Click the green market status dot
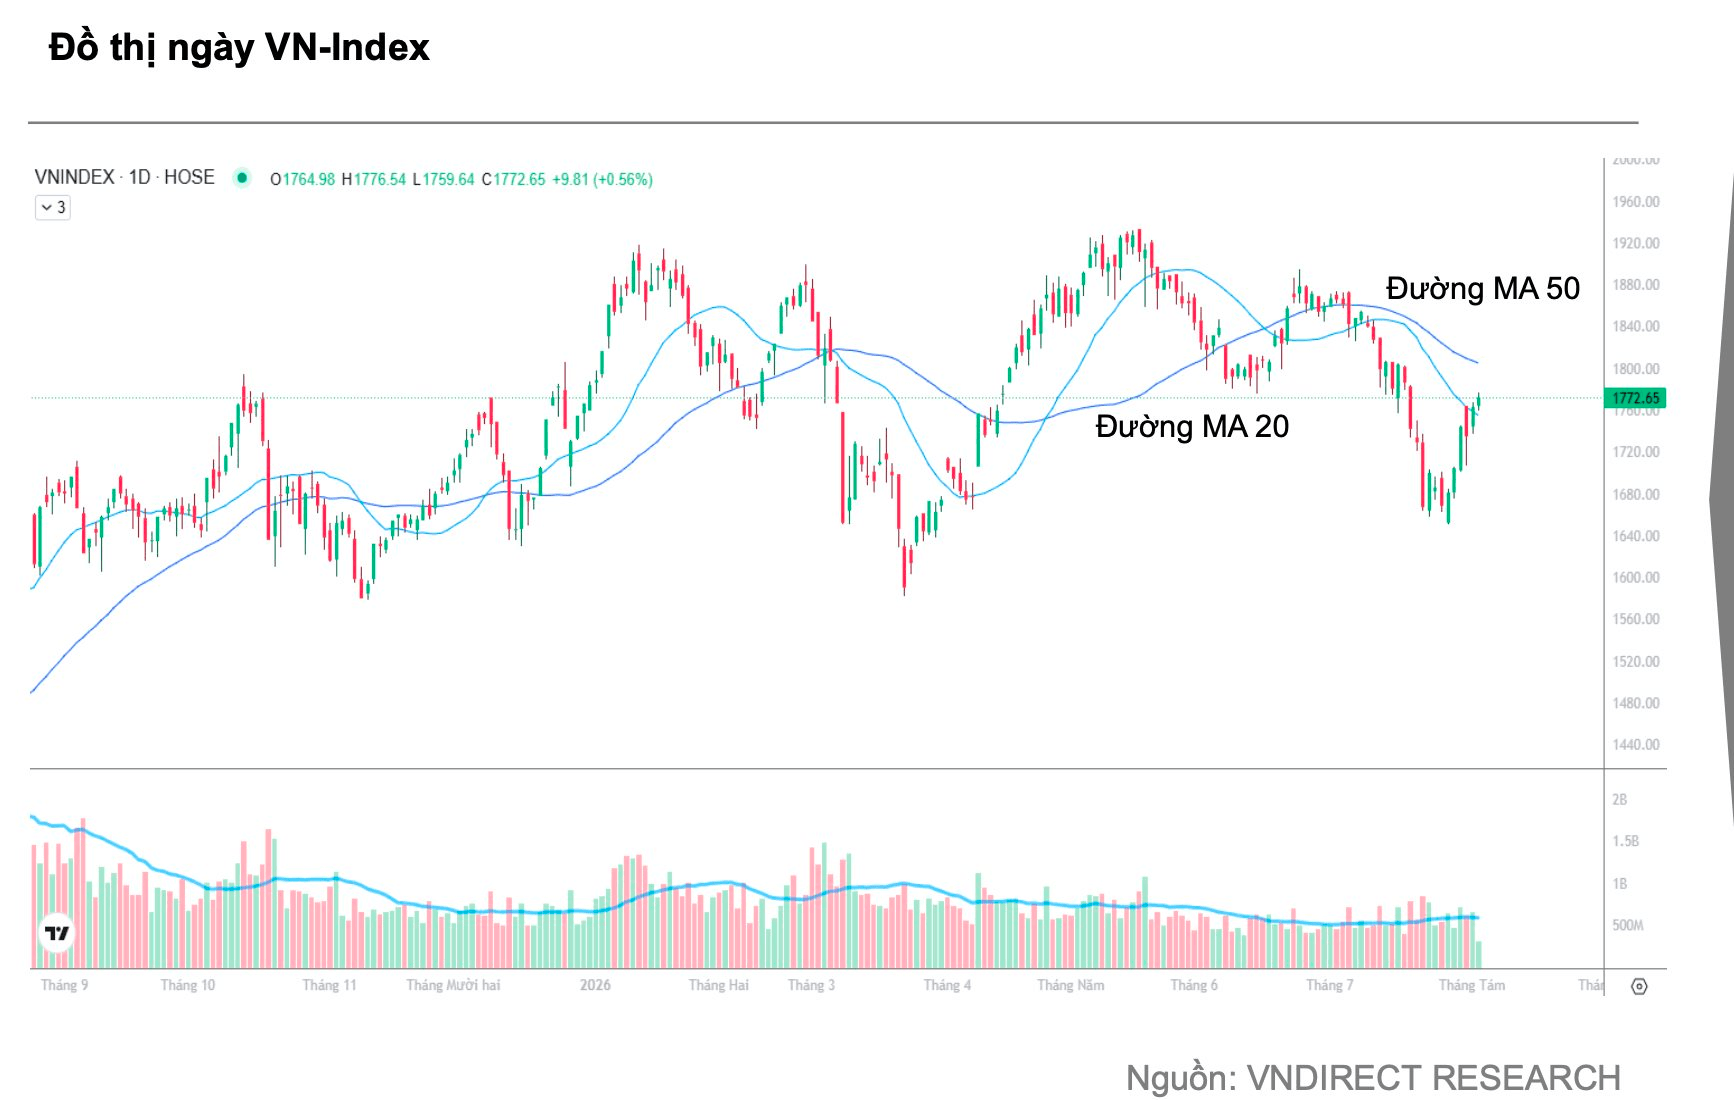This screenshot has height=1100, width=1734. point(242,178)
